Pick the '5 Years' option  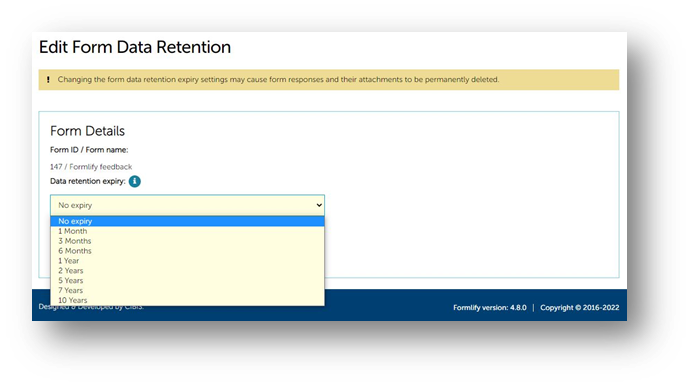pyautogui.click(x=188, y=281)
